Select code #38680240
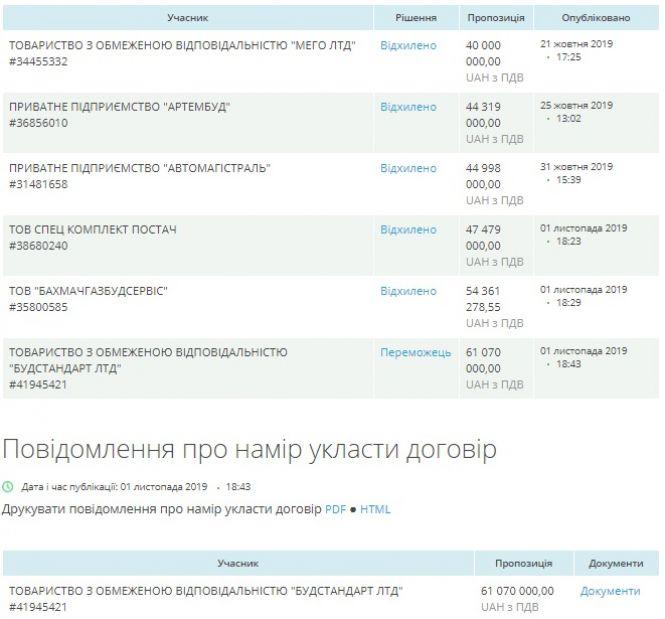This screenshot has height=619, width=665. tap(38, 246)
